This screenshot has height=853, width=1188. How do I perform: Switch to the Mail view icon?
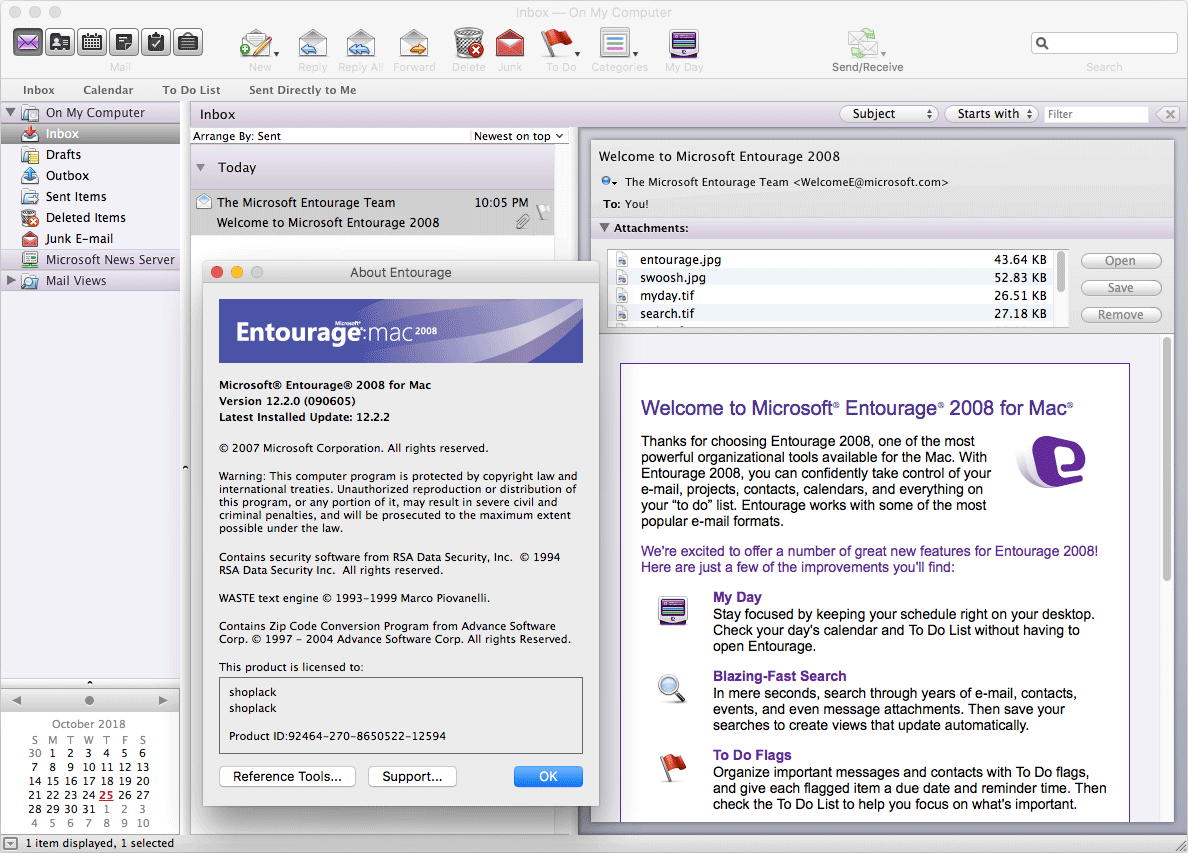pyautogui.click(x=28, y=42)
